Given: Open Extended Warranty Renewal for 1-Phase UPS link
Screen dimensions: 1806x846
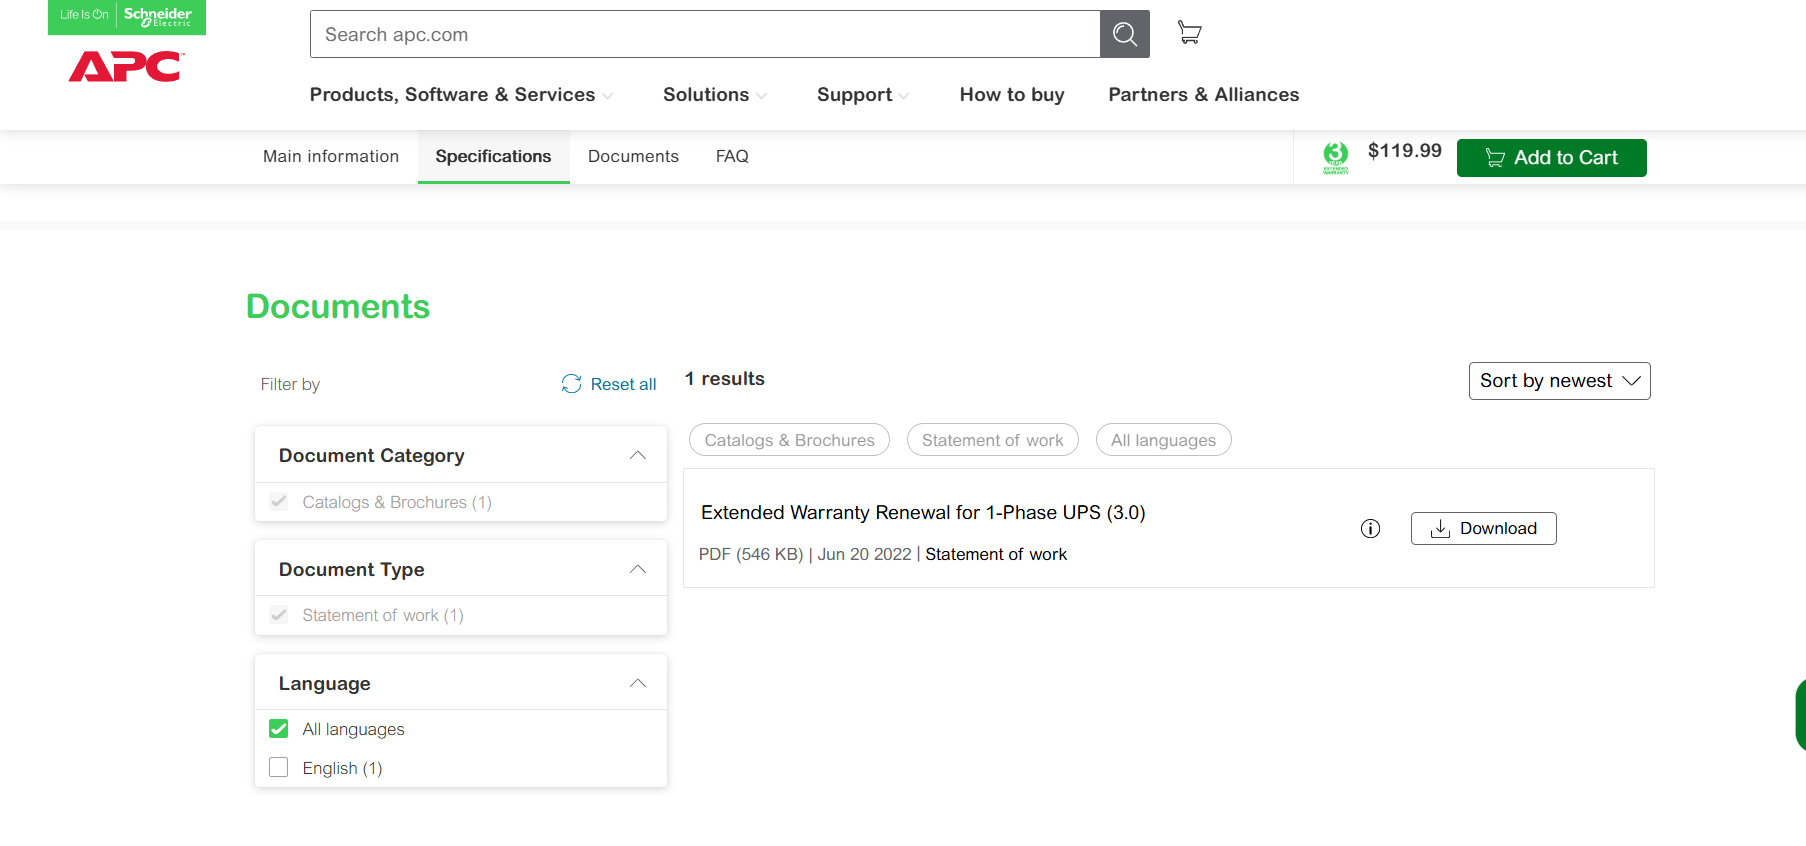Looking at the screenshot, I should (x=923, y=513).
